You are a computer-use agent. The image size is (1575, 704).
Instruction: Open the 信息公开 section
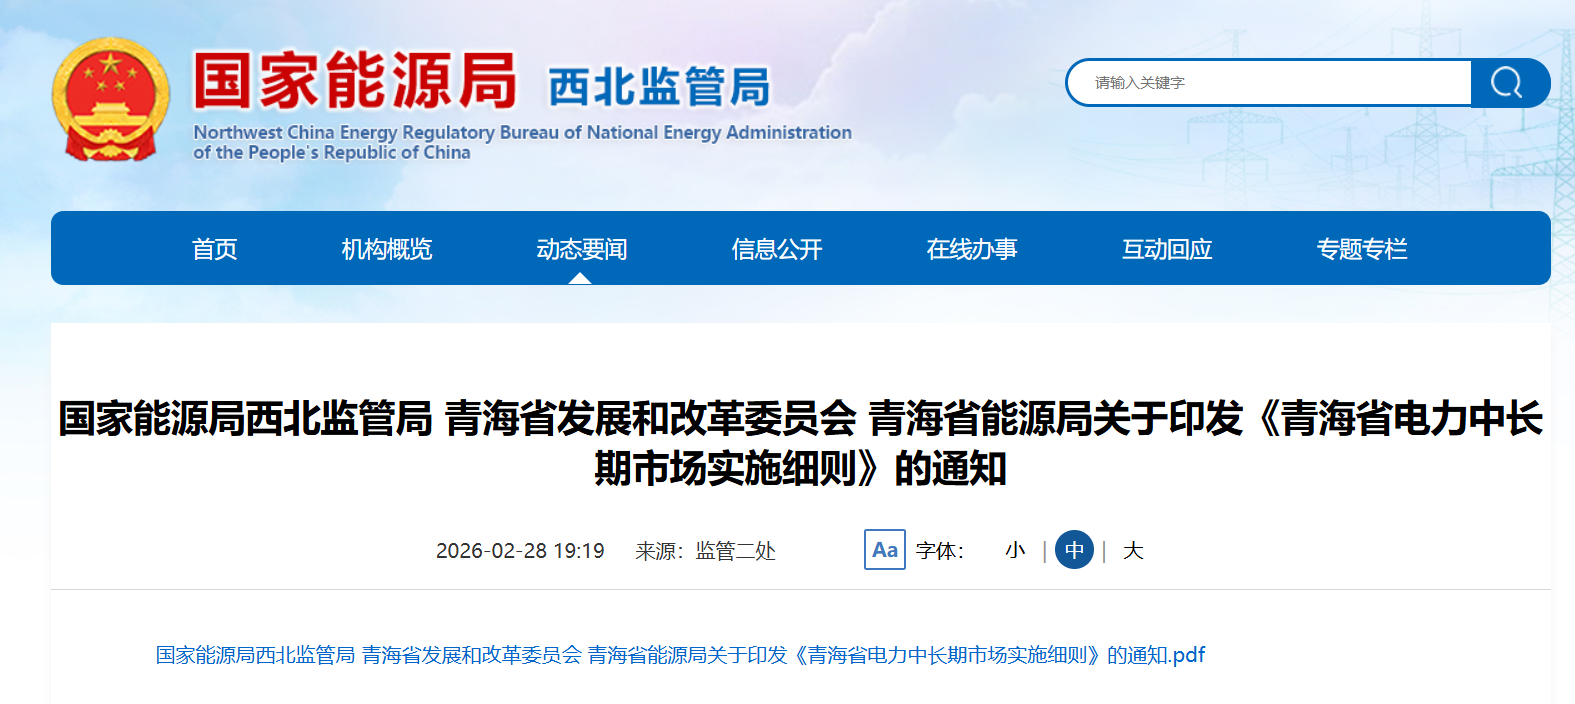point(776,249)
